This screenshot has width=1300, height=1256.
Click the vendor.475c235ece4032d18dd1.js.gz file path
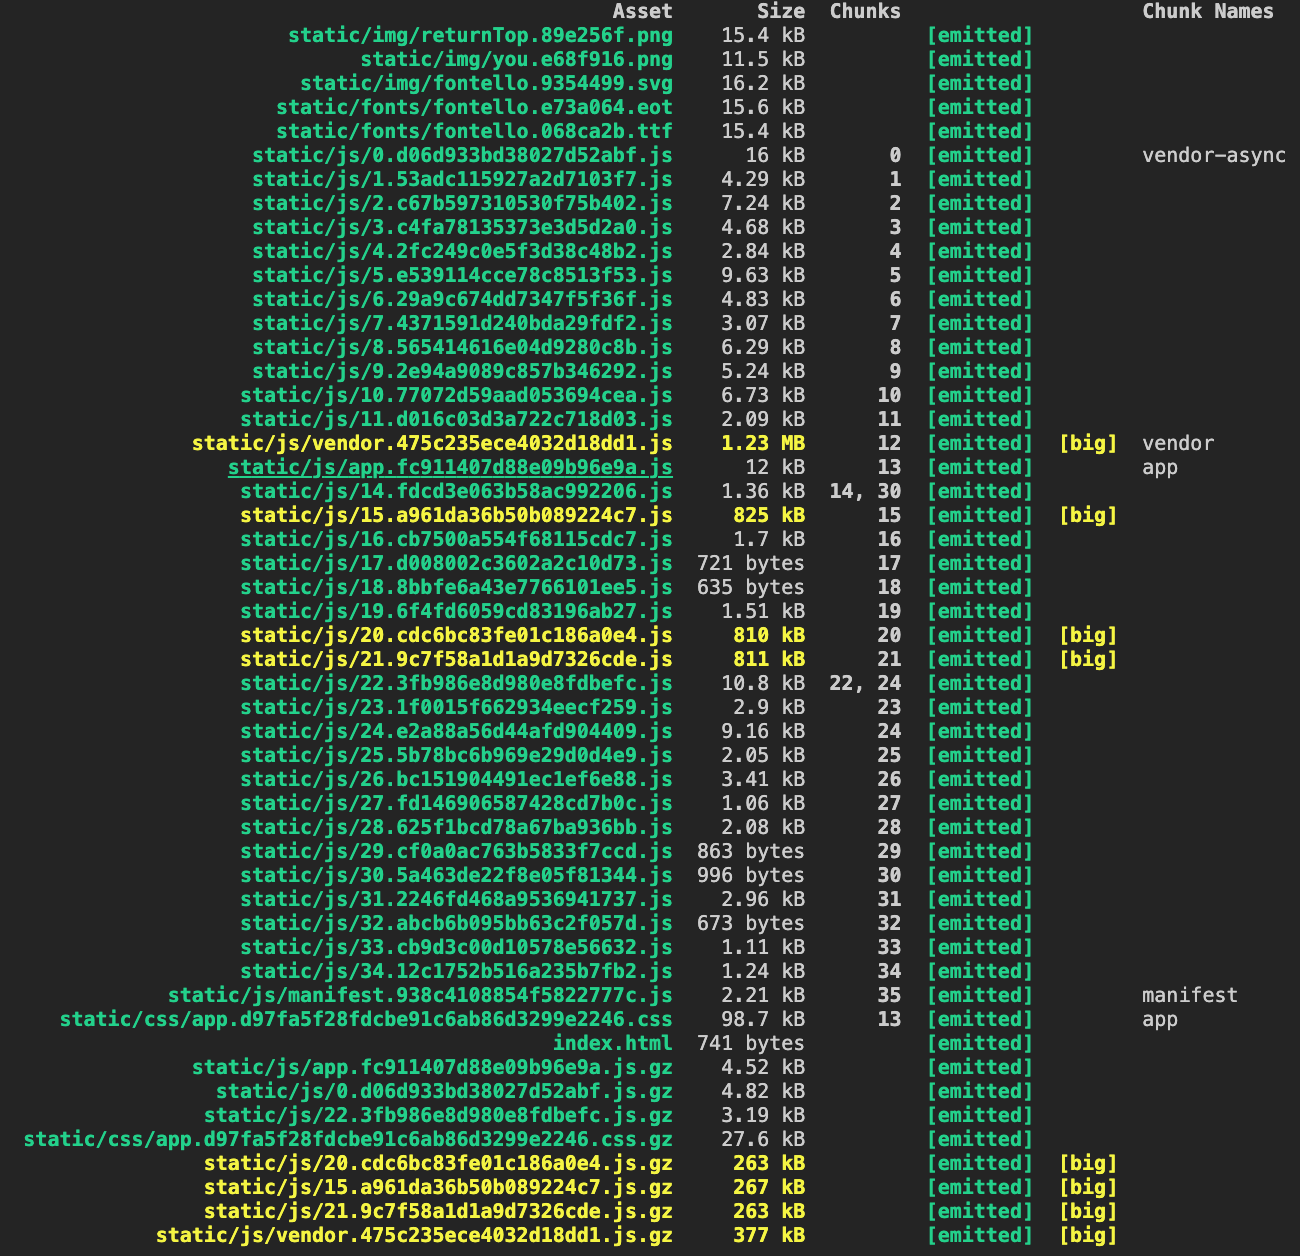[x=414, y=1236]
